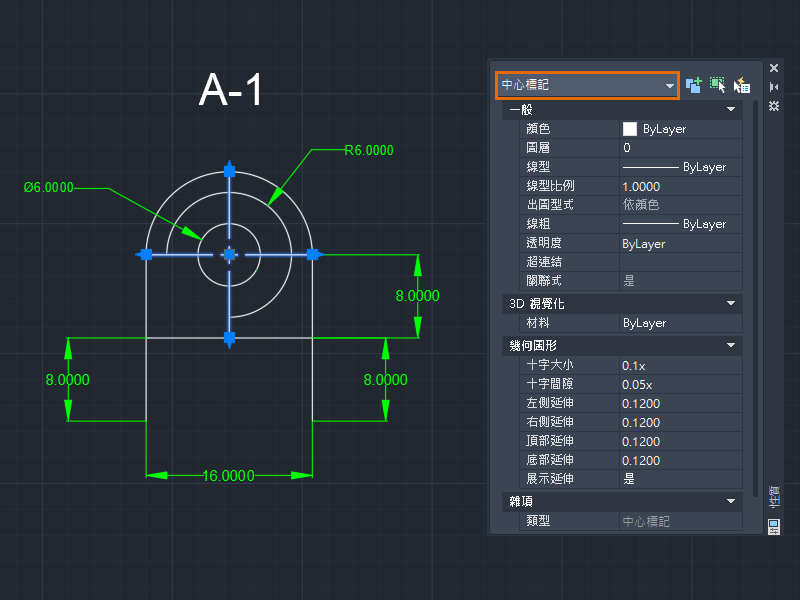800x600 pixels.
Task: Click the 材料 ByLayer value
Action: [681, 323]
